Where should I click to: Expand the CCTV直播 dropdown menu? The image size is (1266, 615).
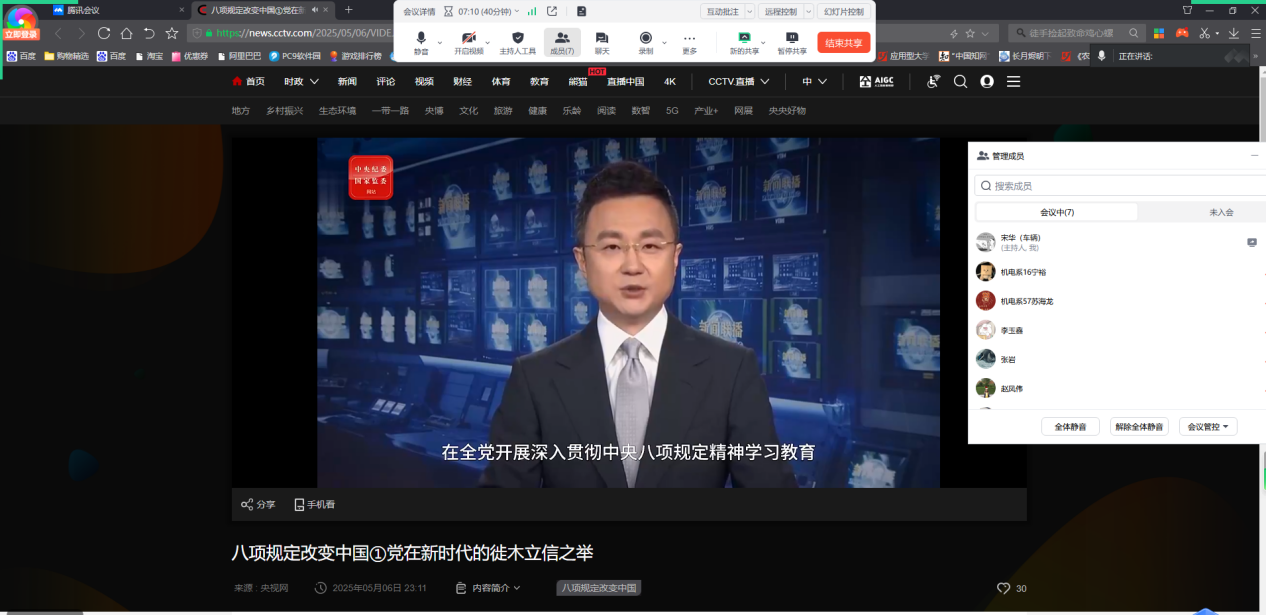coord(765,82)
